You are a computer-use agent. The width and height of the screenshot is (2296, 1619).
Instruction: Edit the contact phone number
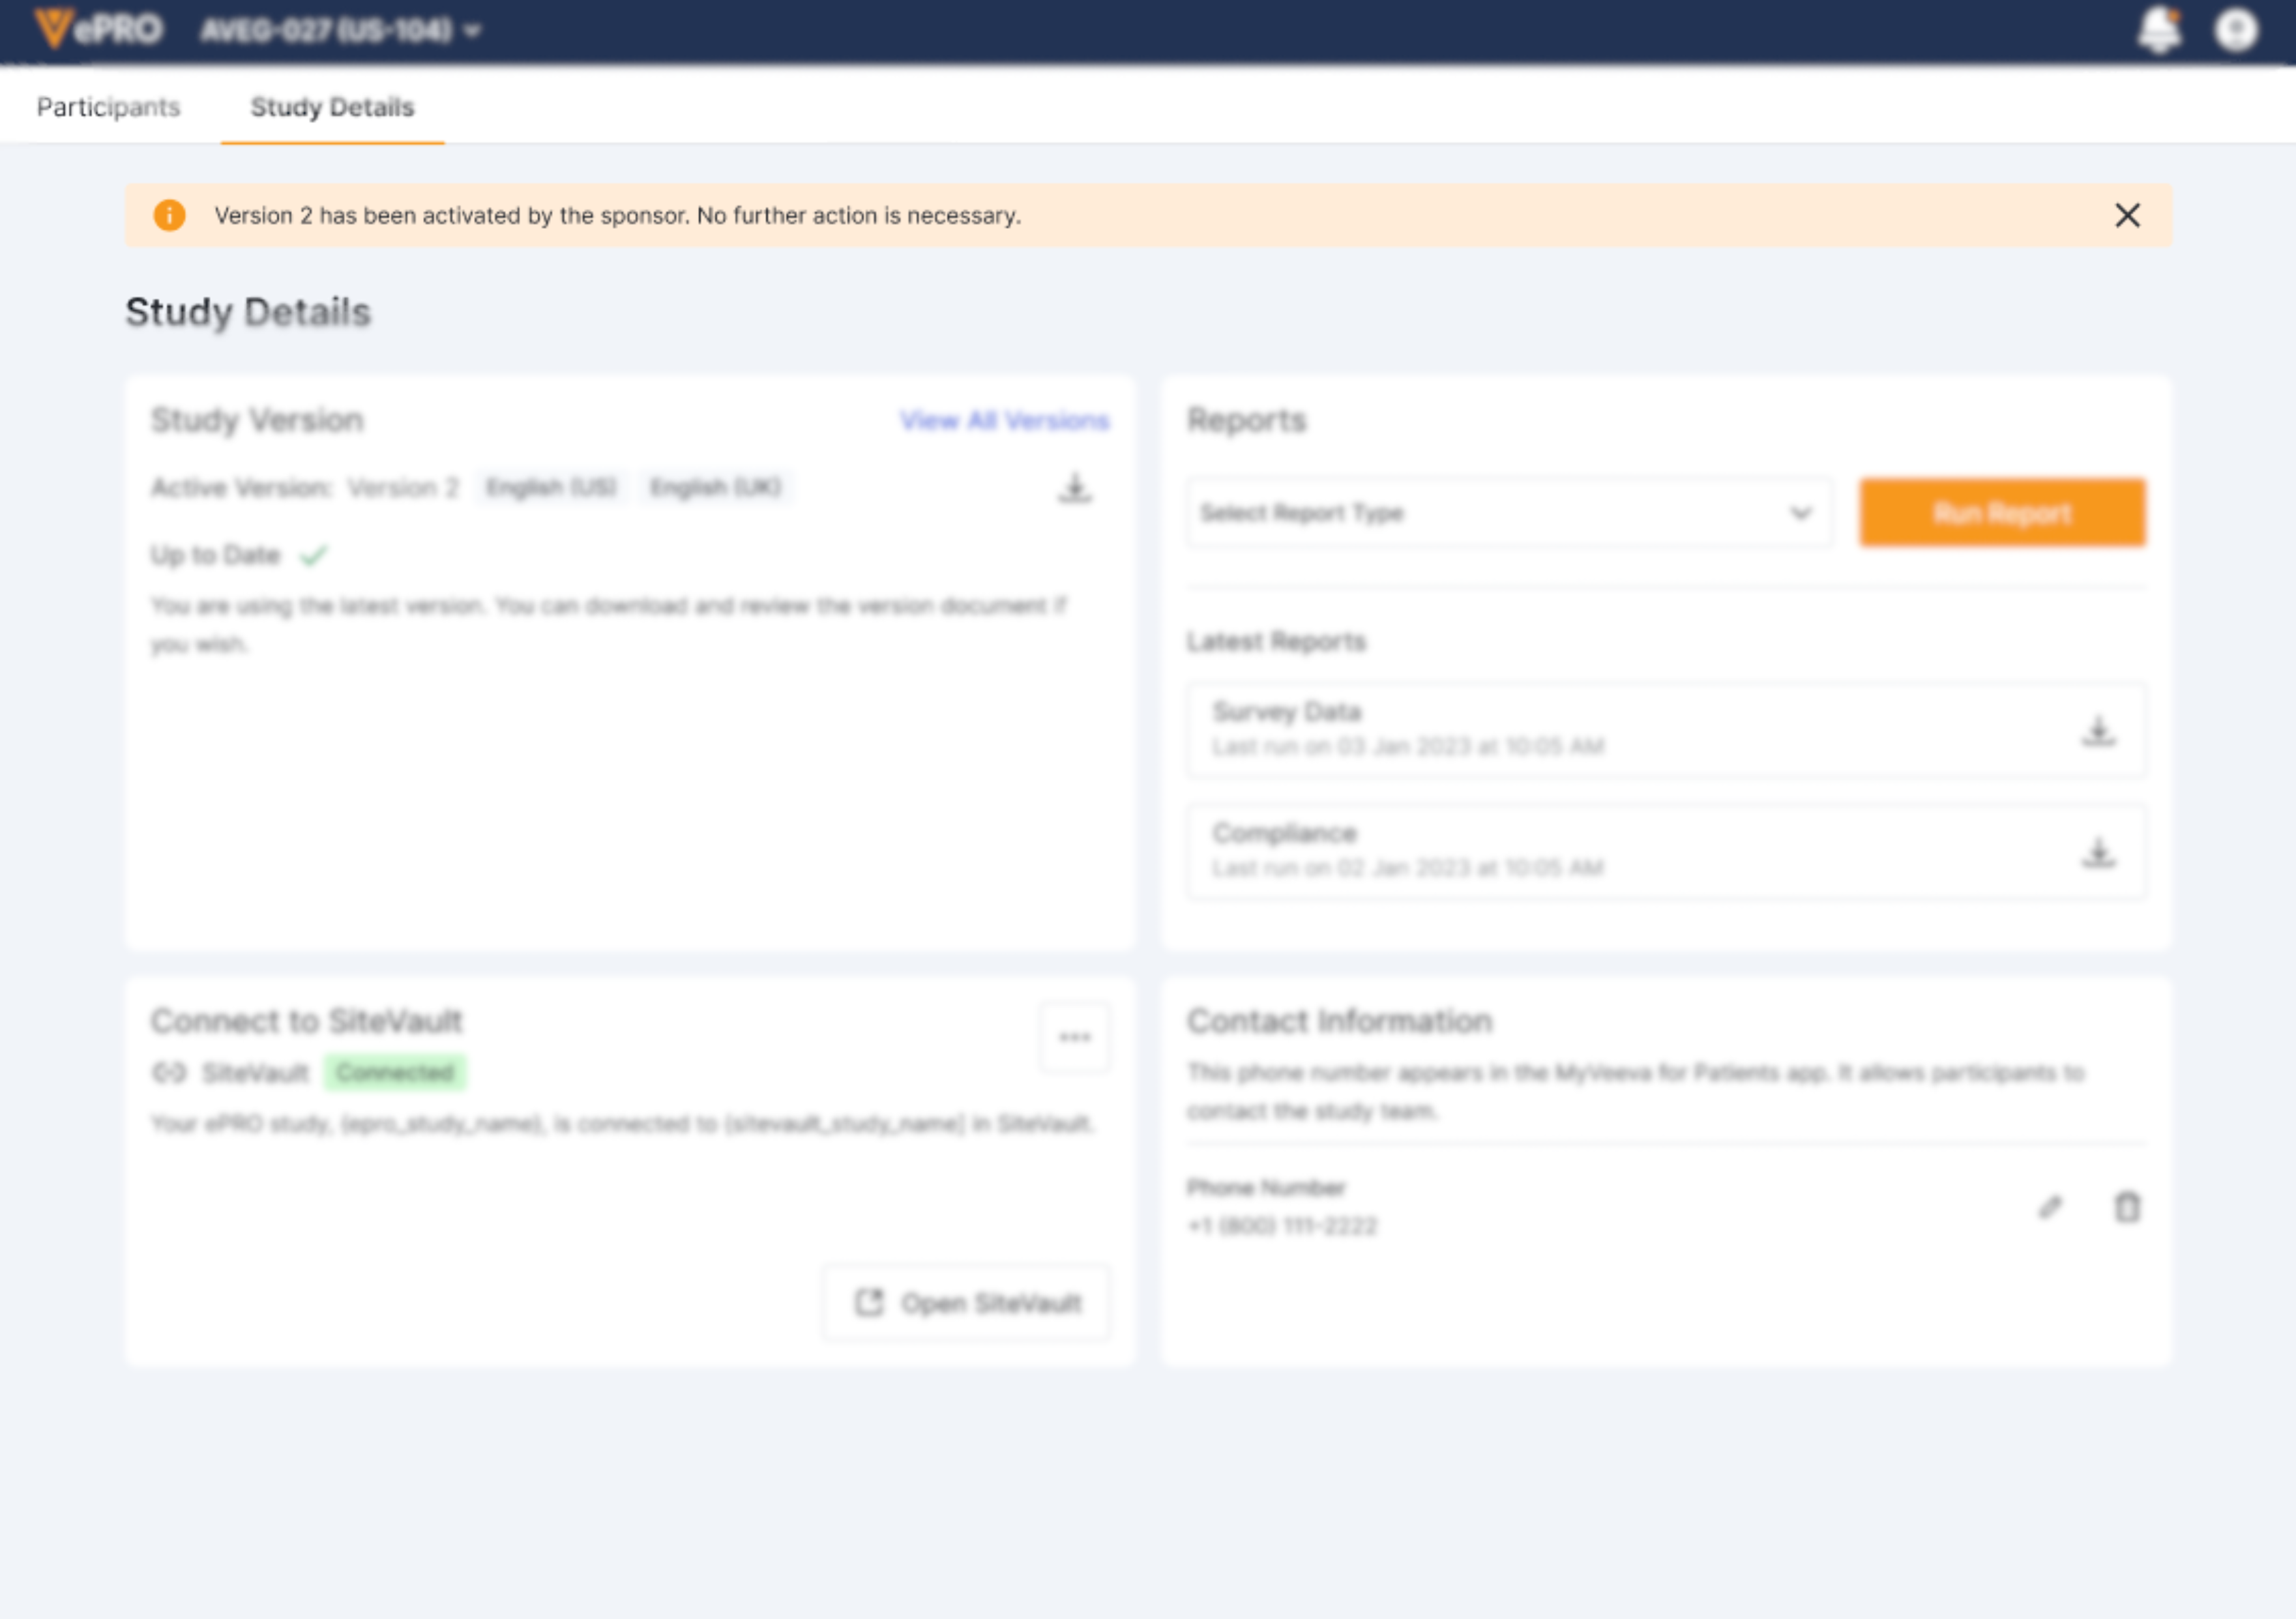[2050, 1207]
